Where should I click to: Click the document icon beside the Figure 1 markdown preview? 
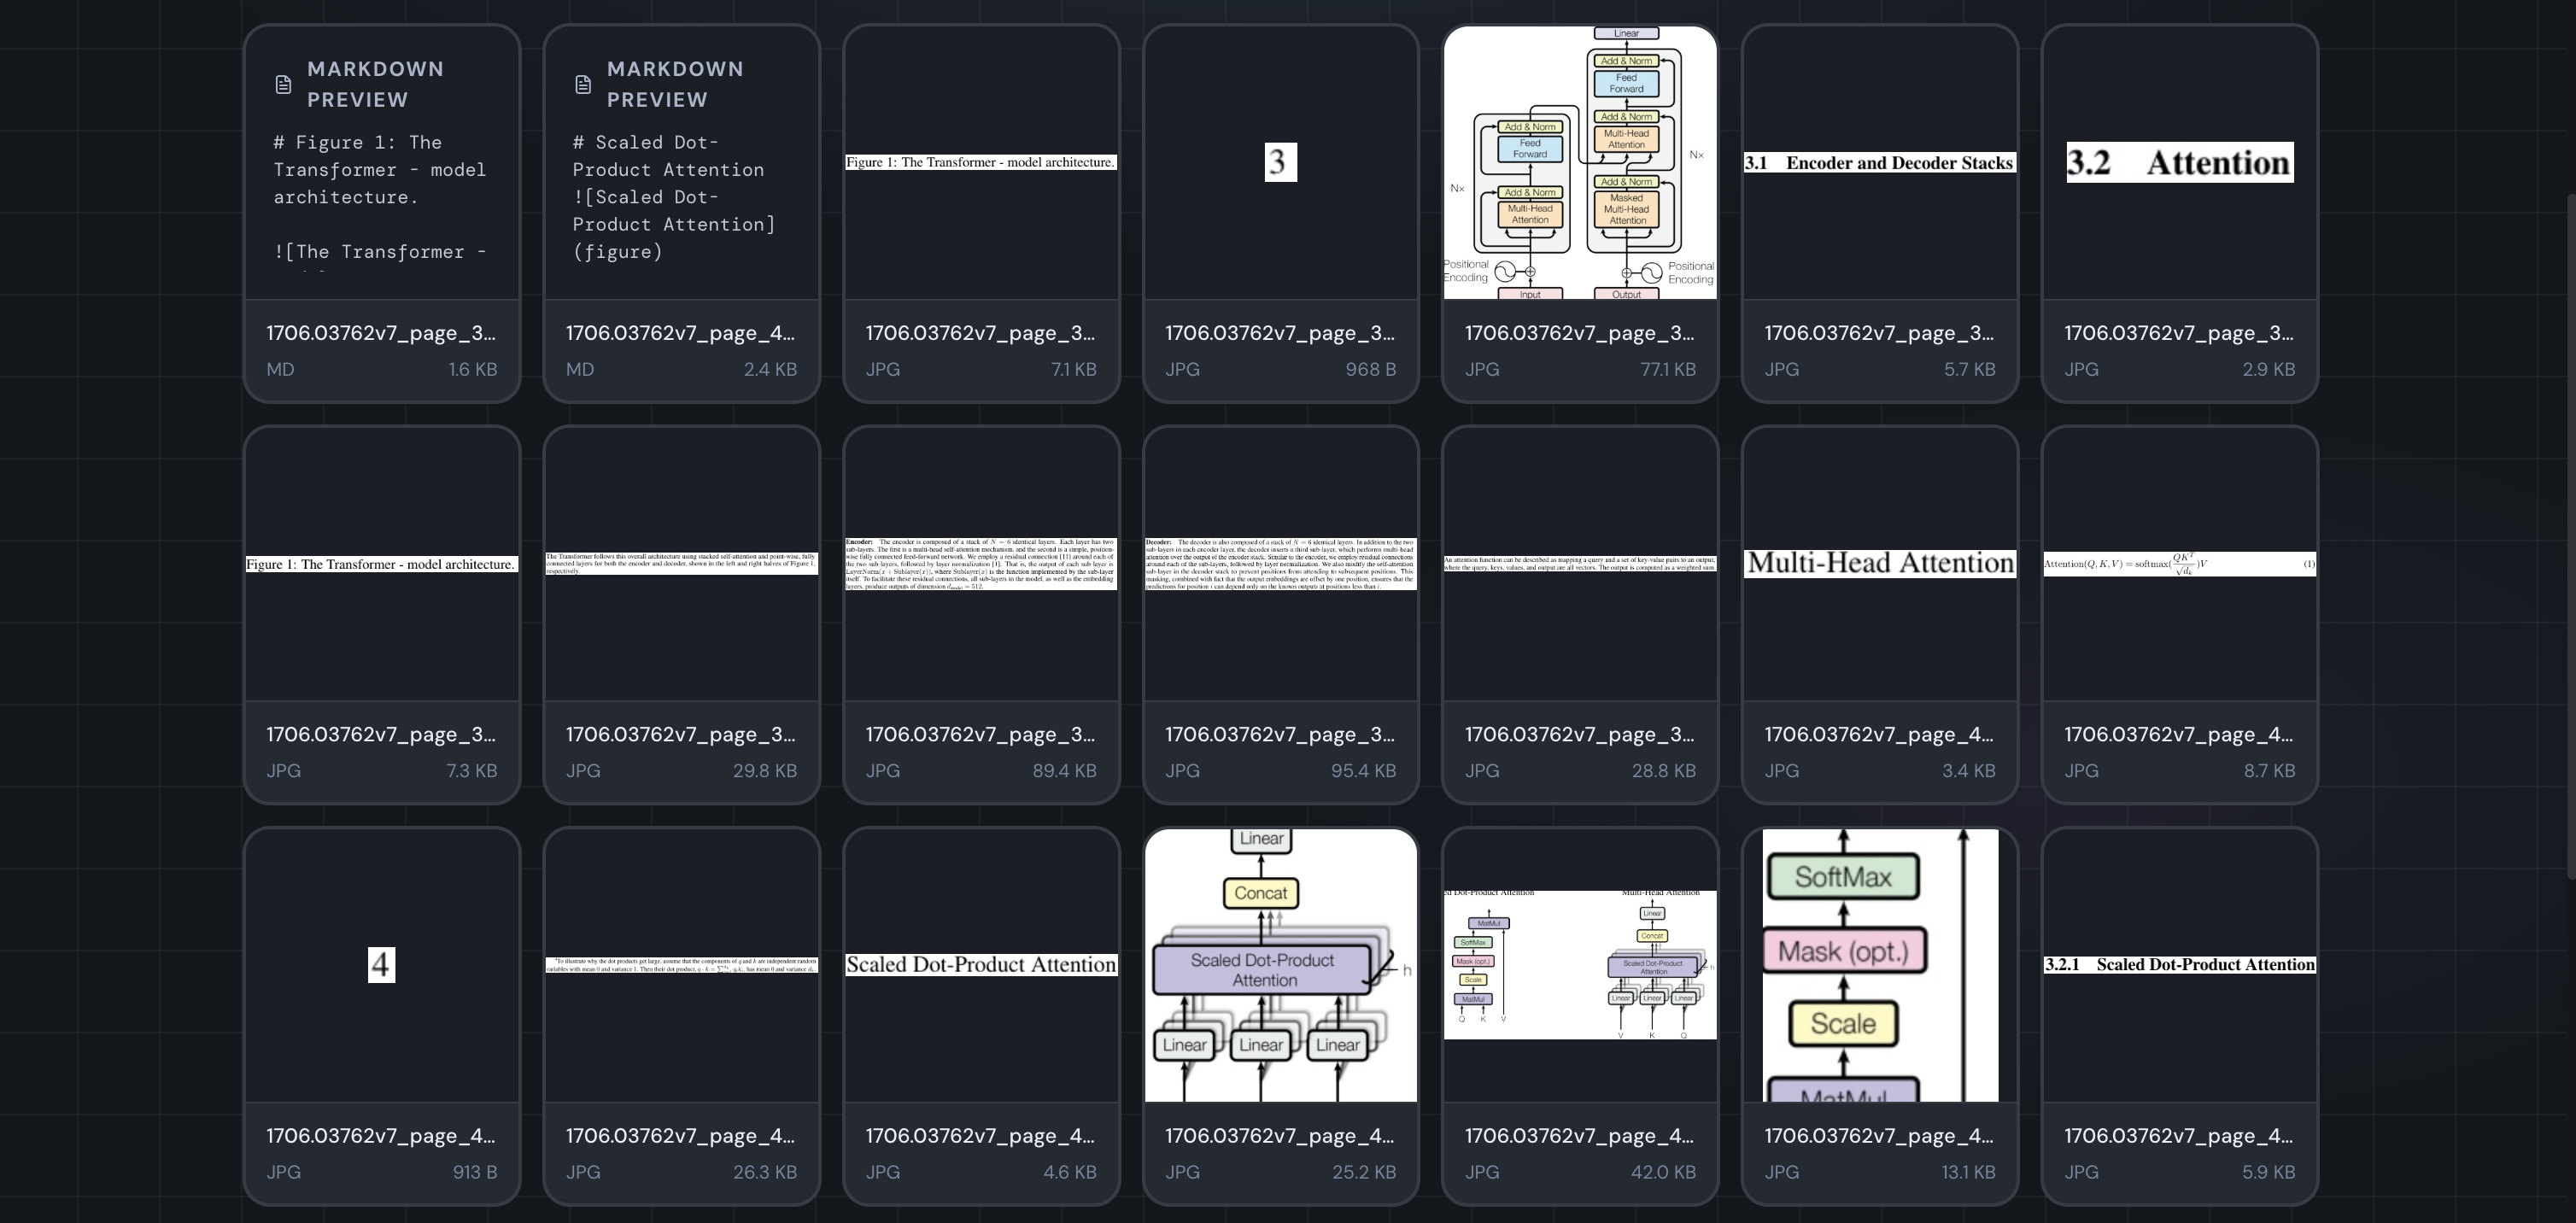click(283, 85)
